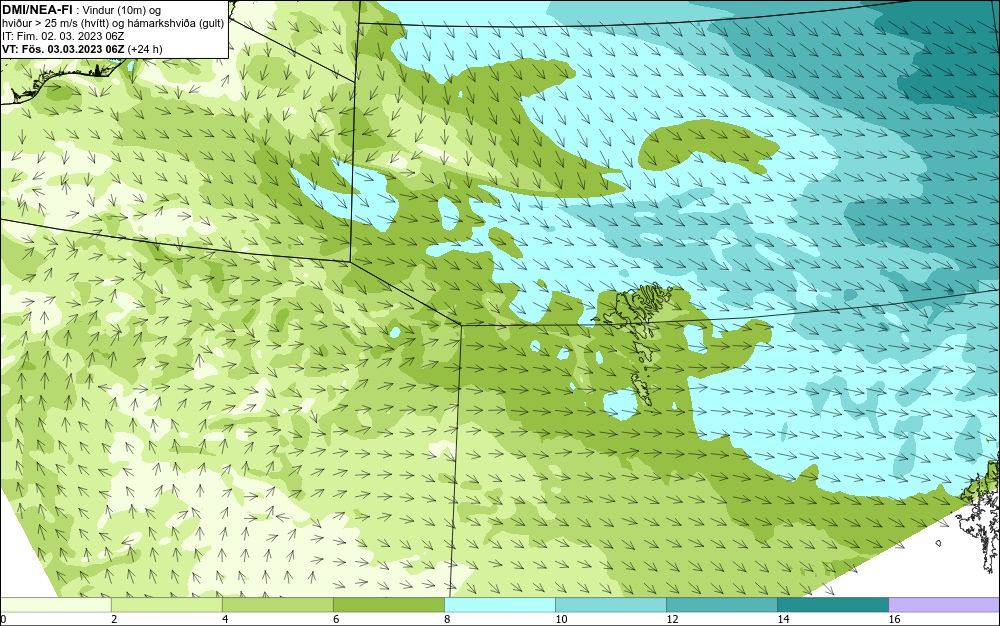The image size is (1000, 626).
Task: Click the light green 2–4 m/s legend swatch
Action: click(x=166, y=605)
